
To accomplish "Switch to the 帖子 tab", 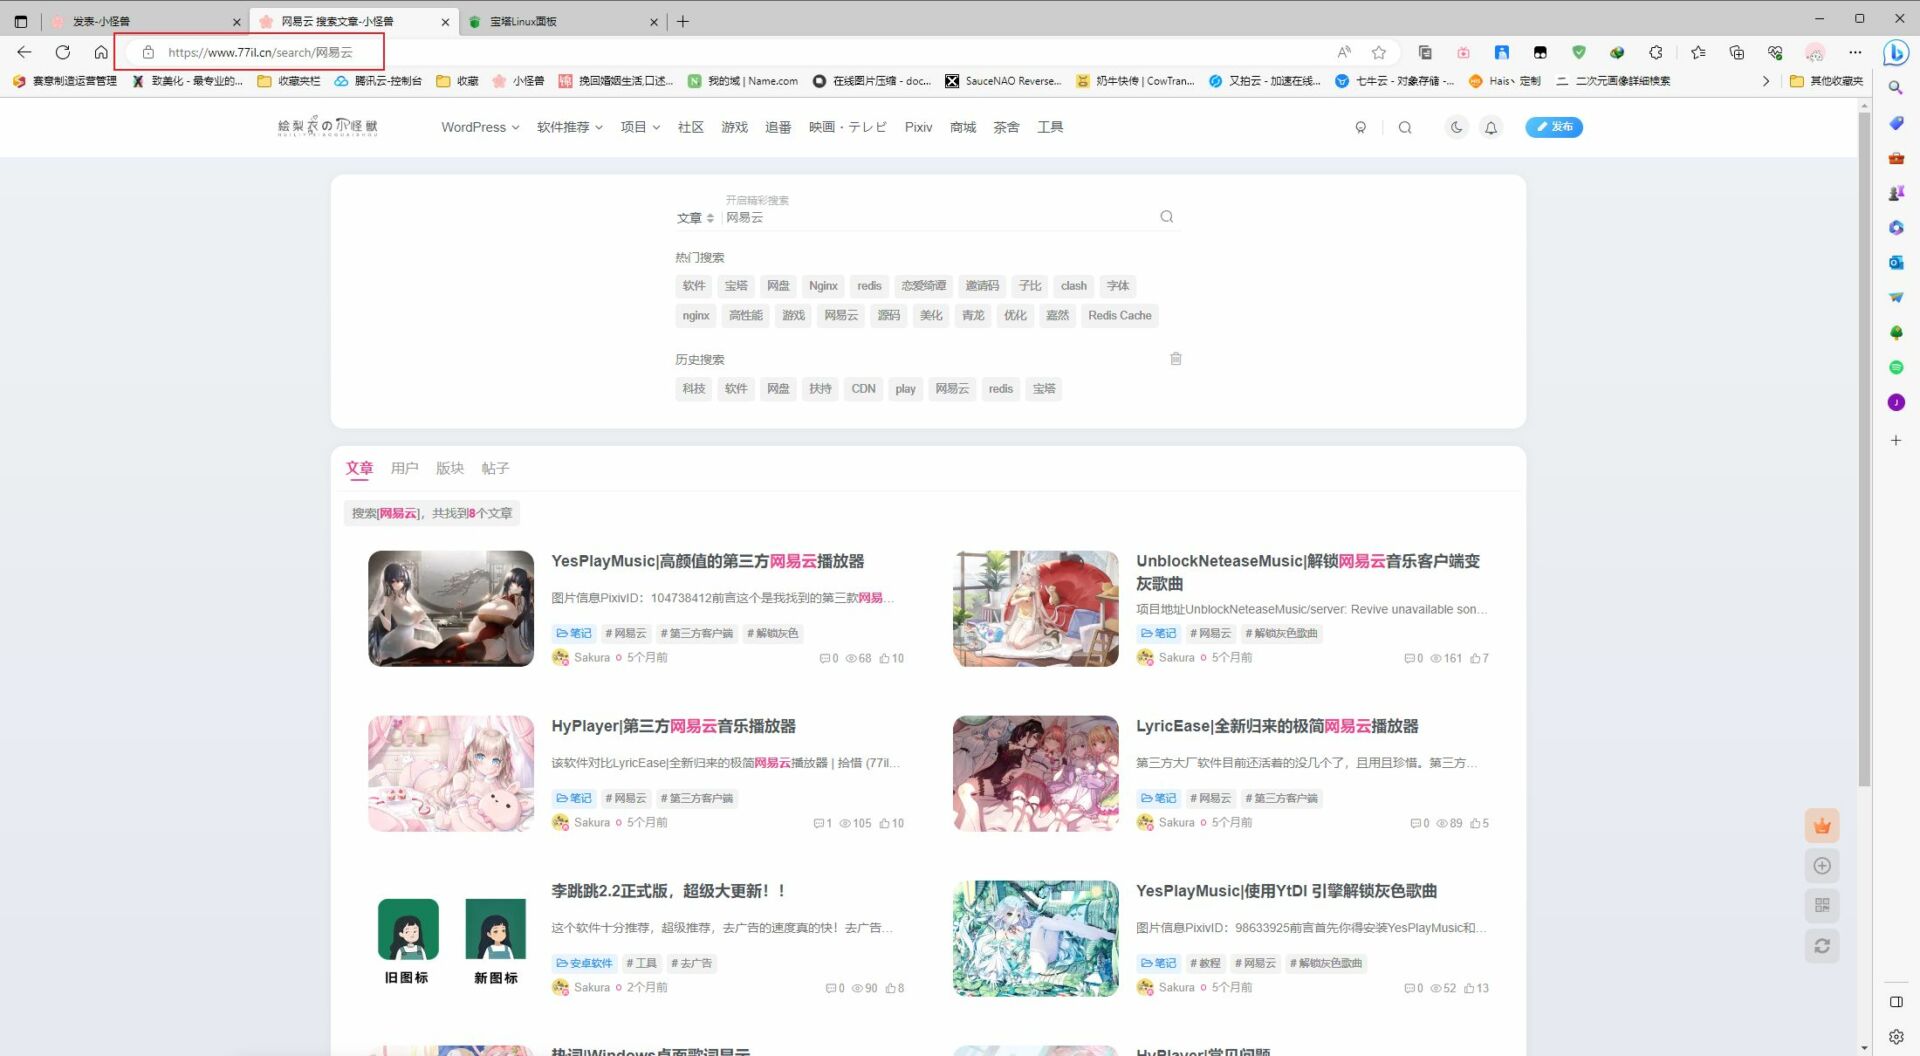I will pos(495,467).
